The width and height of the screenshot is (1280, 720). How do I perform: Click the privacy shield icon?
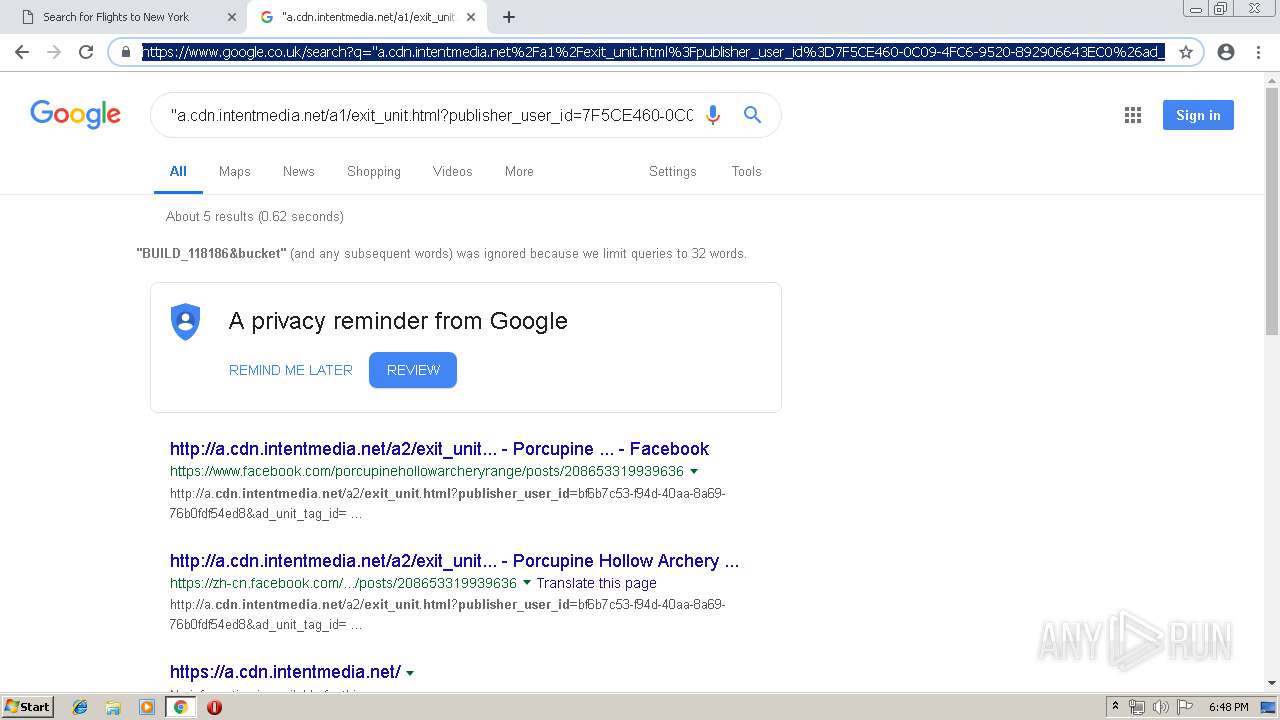pyautogui.click(x=185, y=321)
